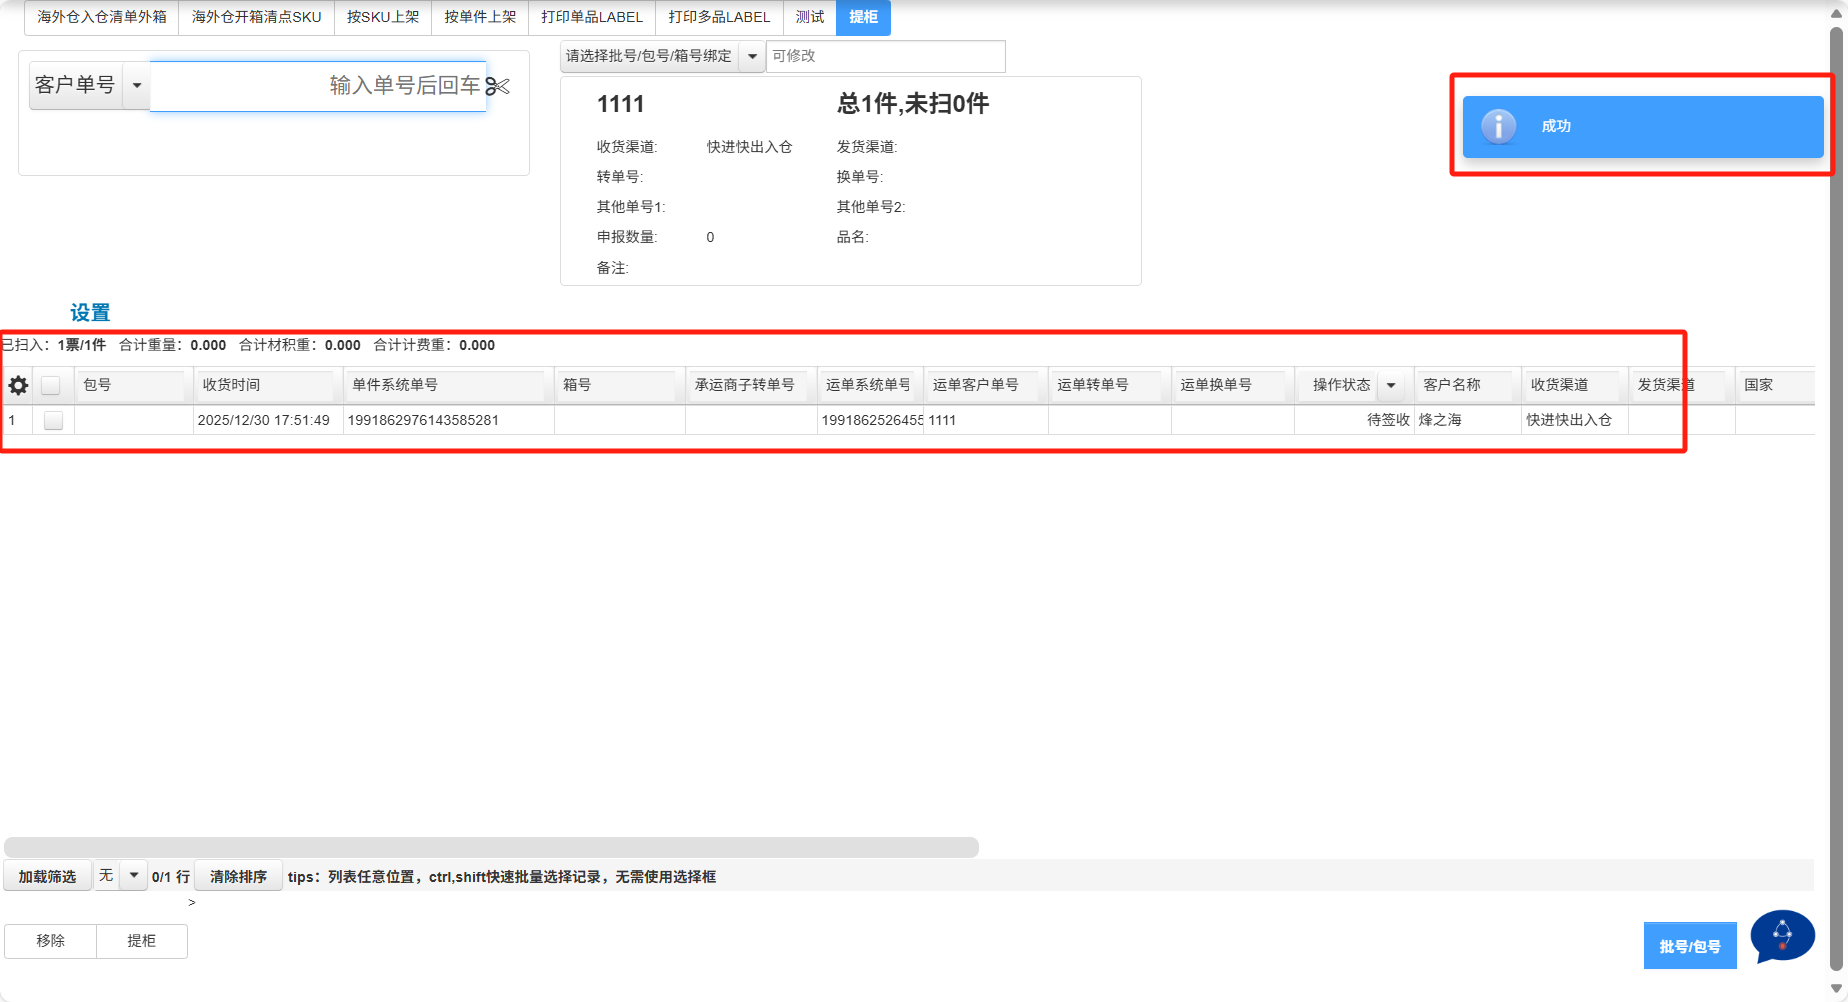Click the scissors icon beside order input
Screen dimensions: 1848x1002
pos(498,87)
